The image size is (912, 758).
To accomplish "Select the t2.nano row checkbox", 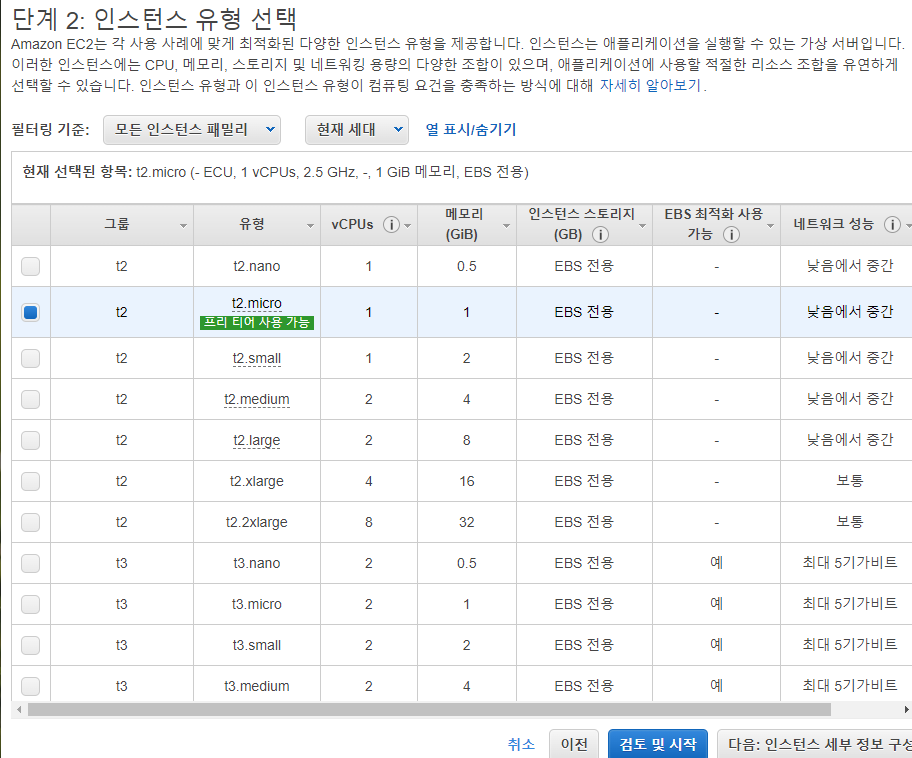I will tap(30, 266).
